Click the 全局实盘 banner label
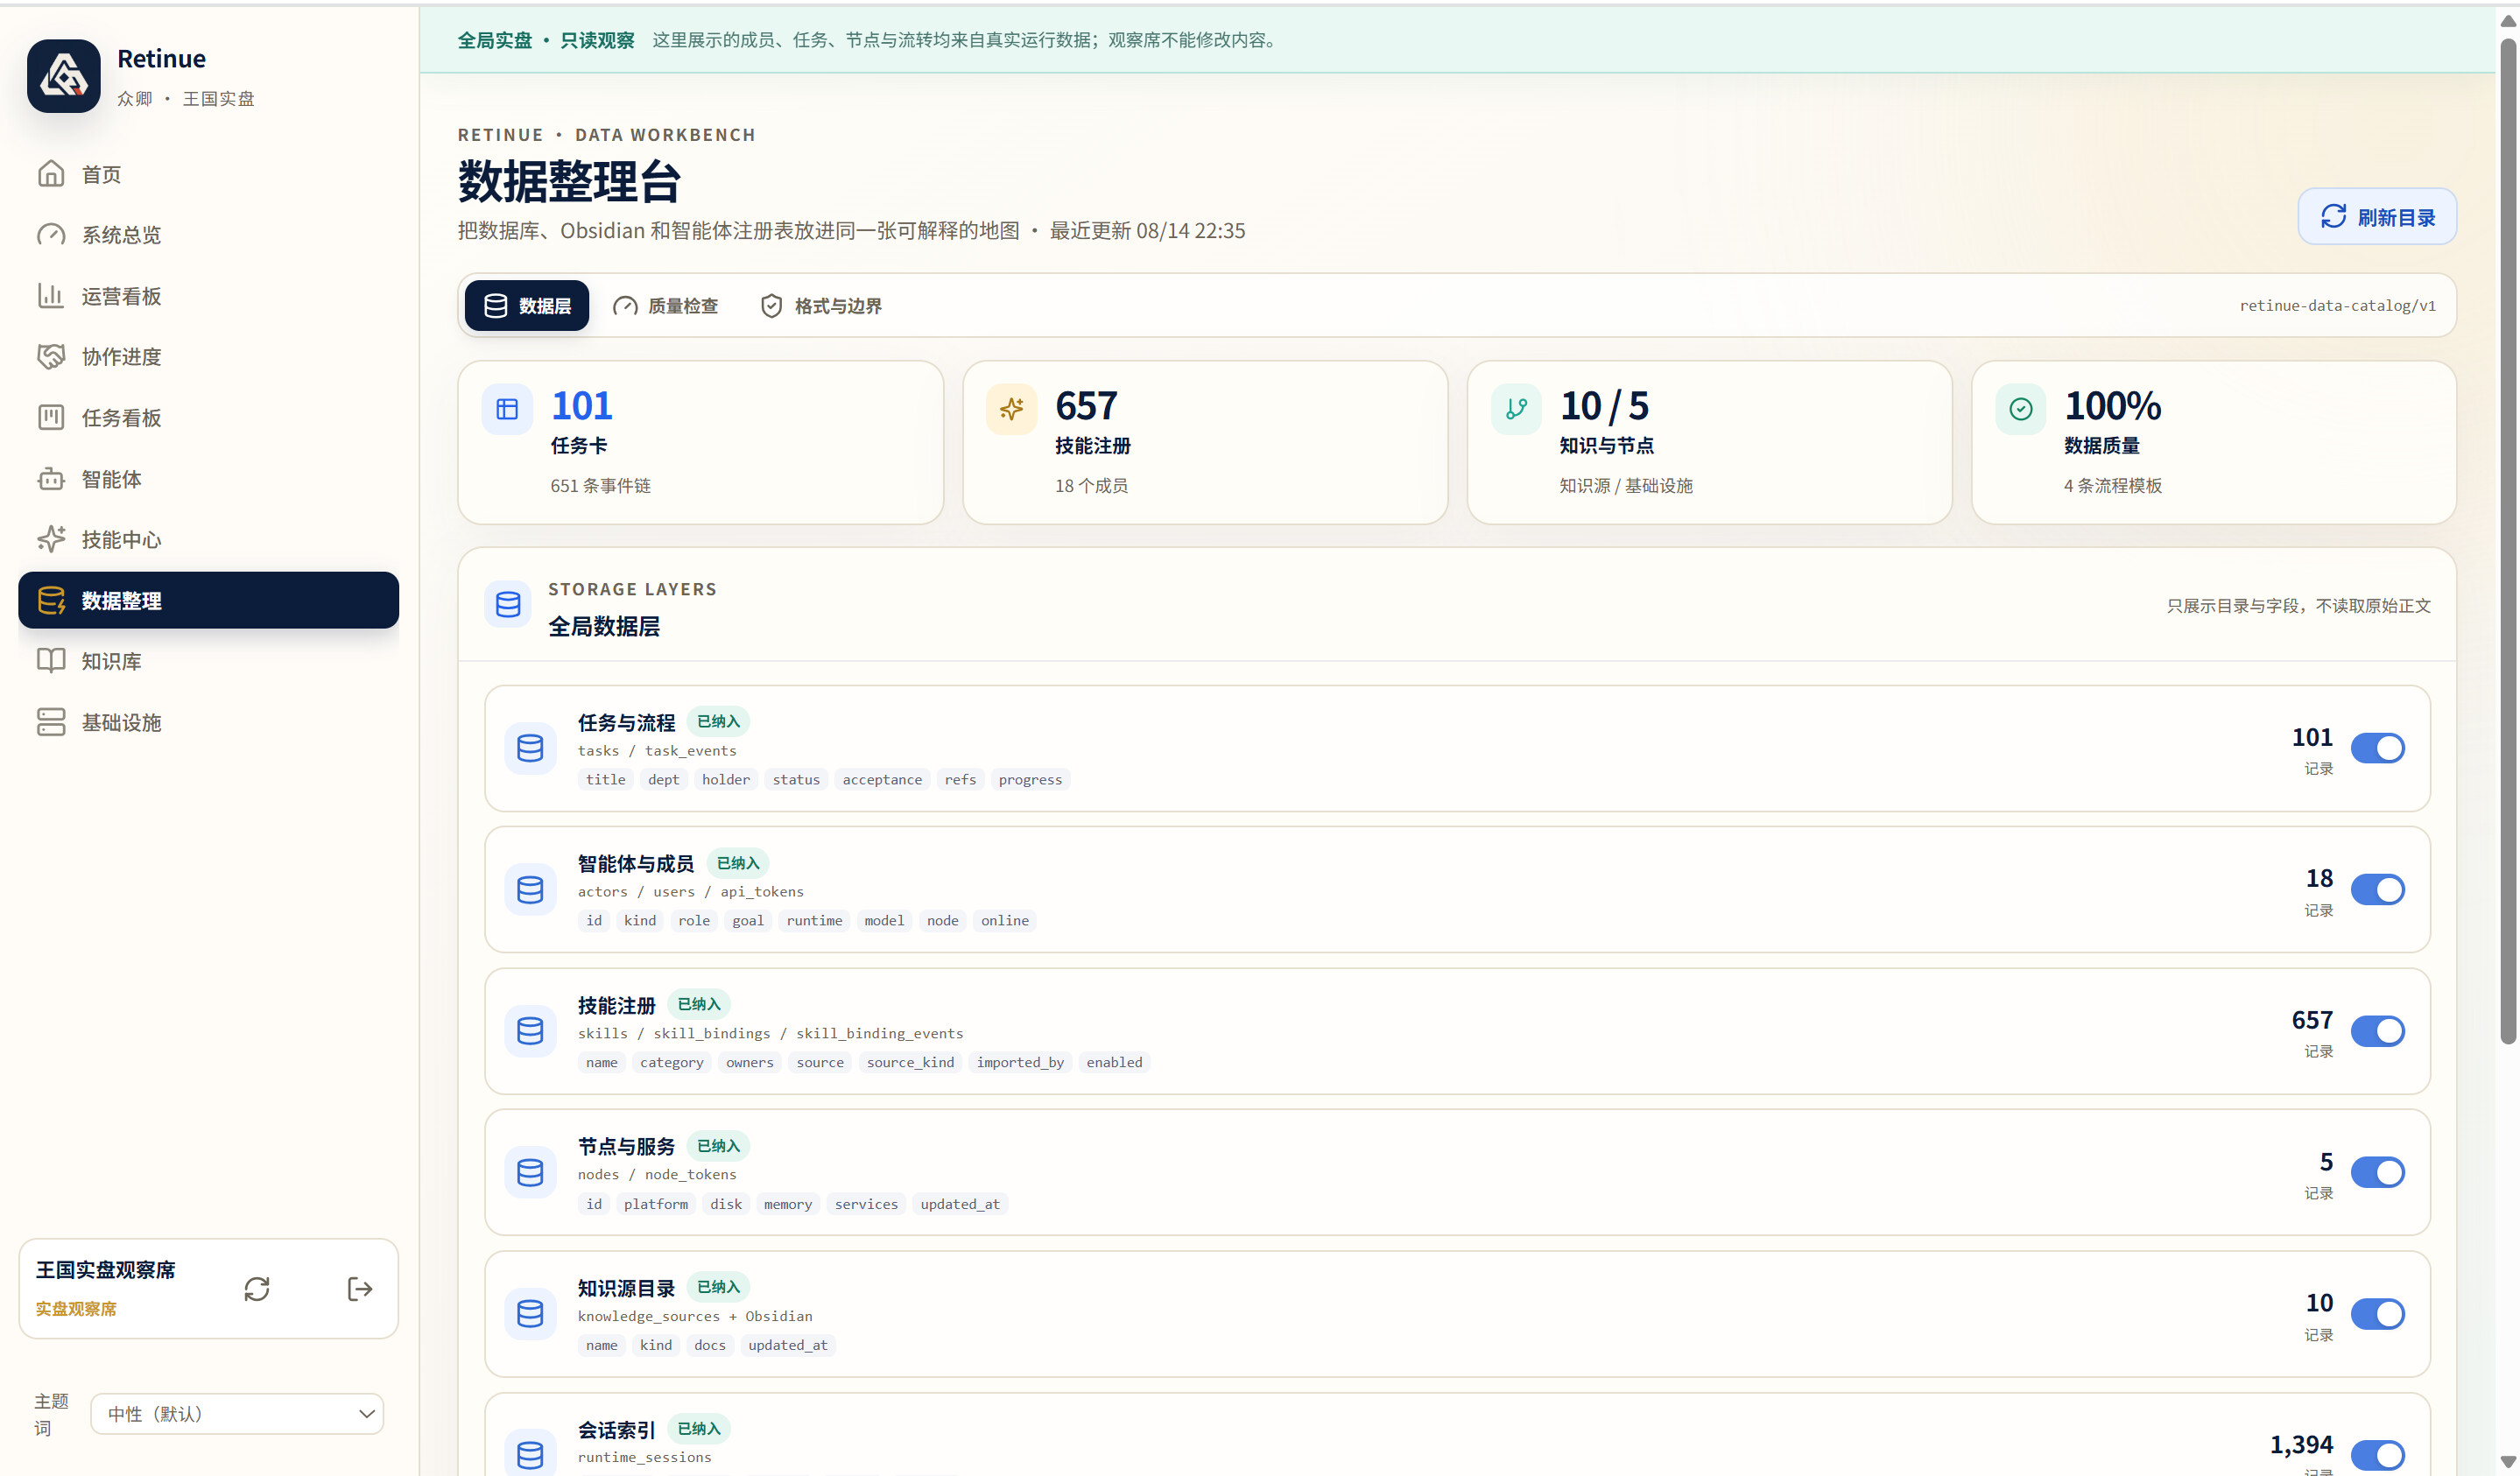Image resolution: width=2520 pixels, height=1476 pixels. pyautogui.click(x=494, y=40)
